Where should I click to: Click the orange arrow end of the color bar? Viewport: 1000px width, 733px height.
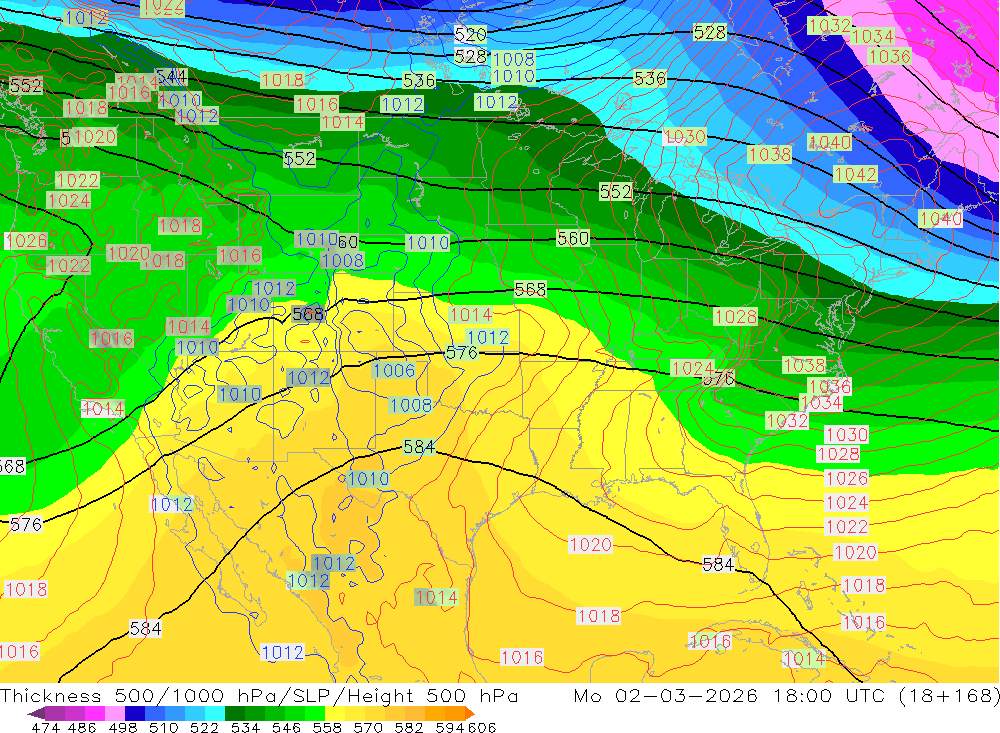(x=470, y=713)
